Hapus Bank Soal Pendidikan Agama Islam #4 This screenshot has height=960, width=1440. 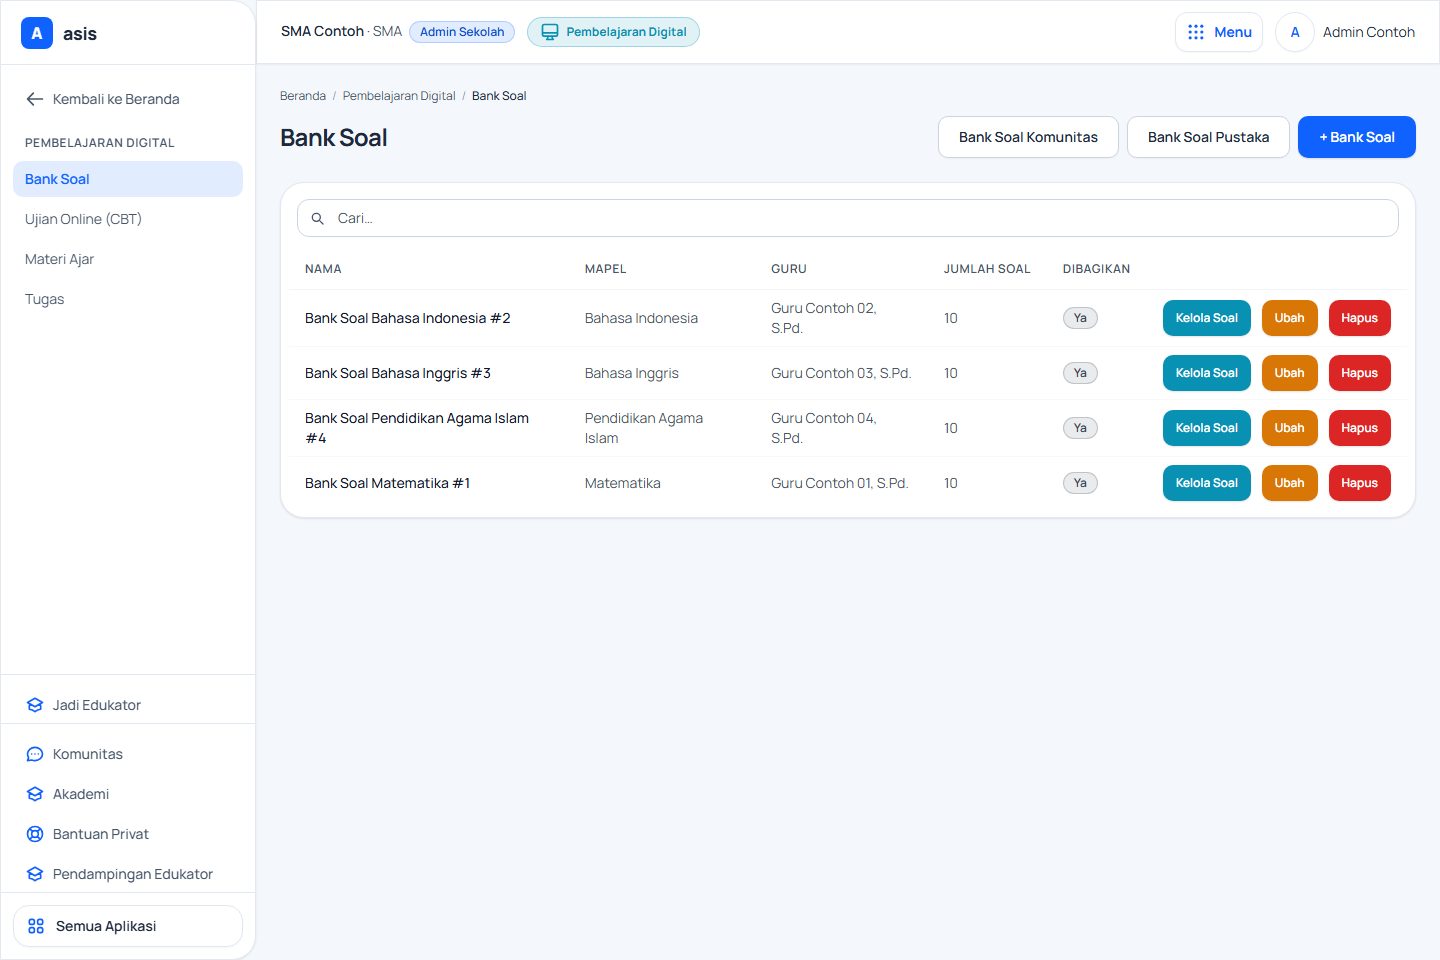tap(1360, 428)
